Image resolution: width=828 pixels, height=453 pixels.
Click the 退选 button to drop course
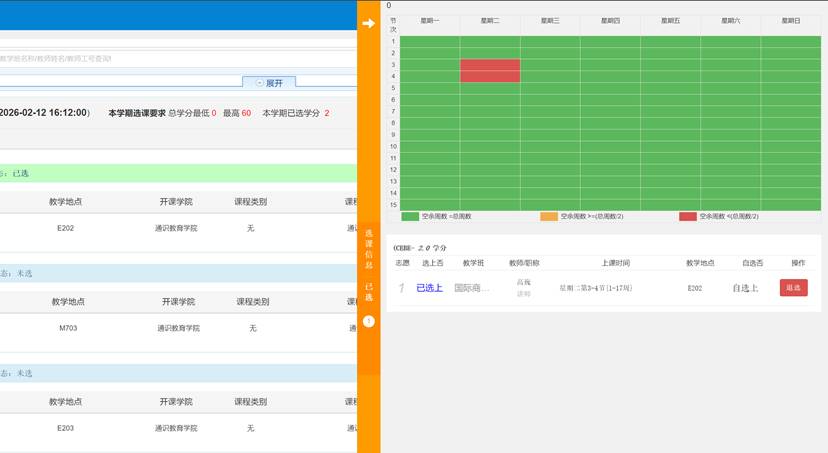click(x=793, y=288)
